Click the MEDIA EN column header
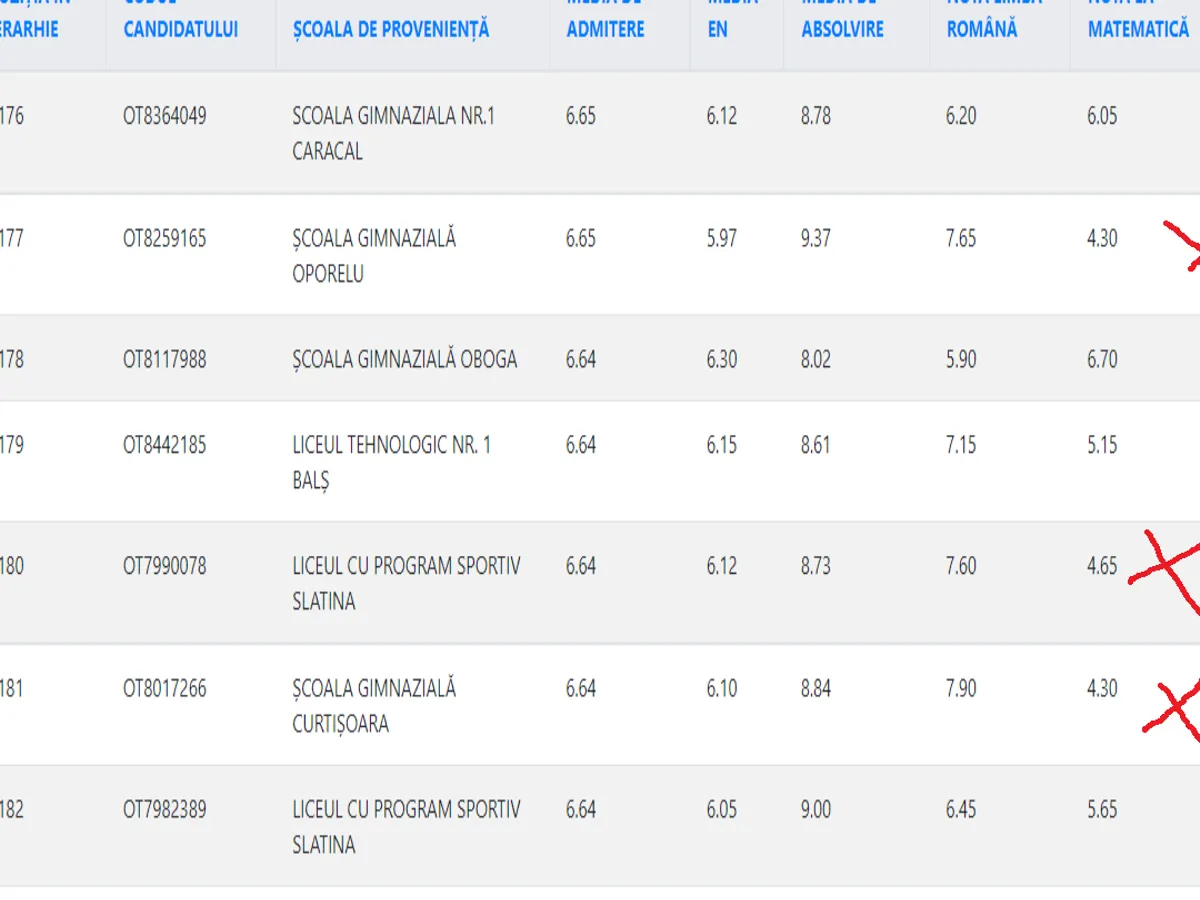 tap(718, 28)
